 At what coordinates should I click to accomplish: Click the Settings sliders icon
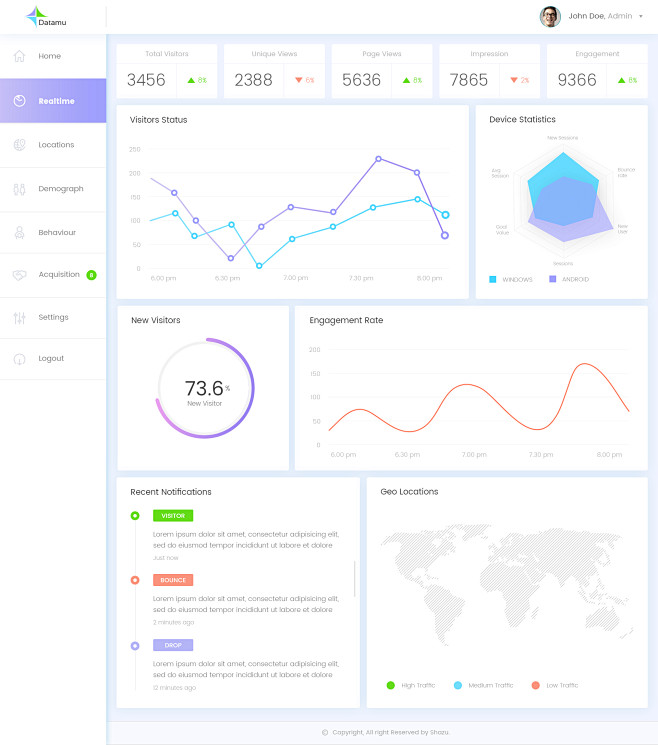click(x=19, y=317)
